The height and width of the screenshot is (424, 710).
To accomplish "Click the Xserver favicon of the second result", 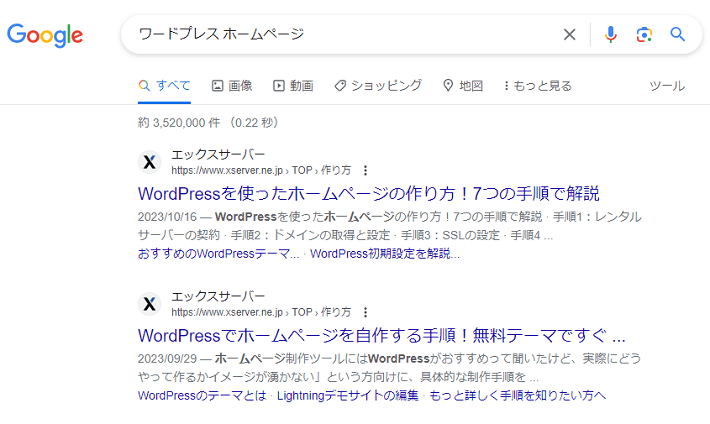I will click(x=149, y=304).
